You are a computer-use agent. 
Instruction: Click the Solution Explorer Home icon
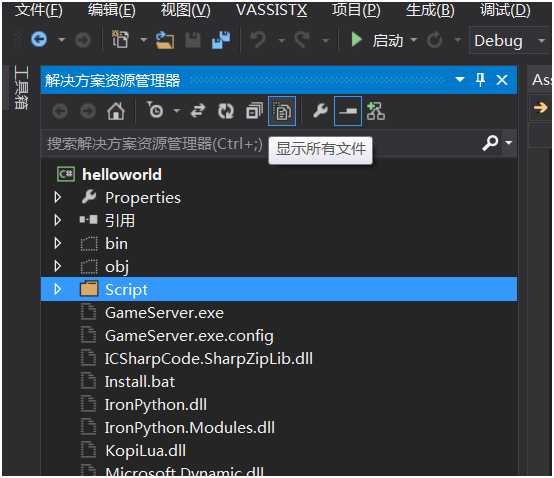click(x=116, y=111)
